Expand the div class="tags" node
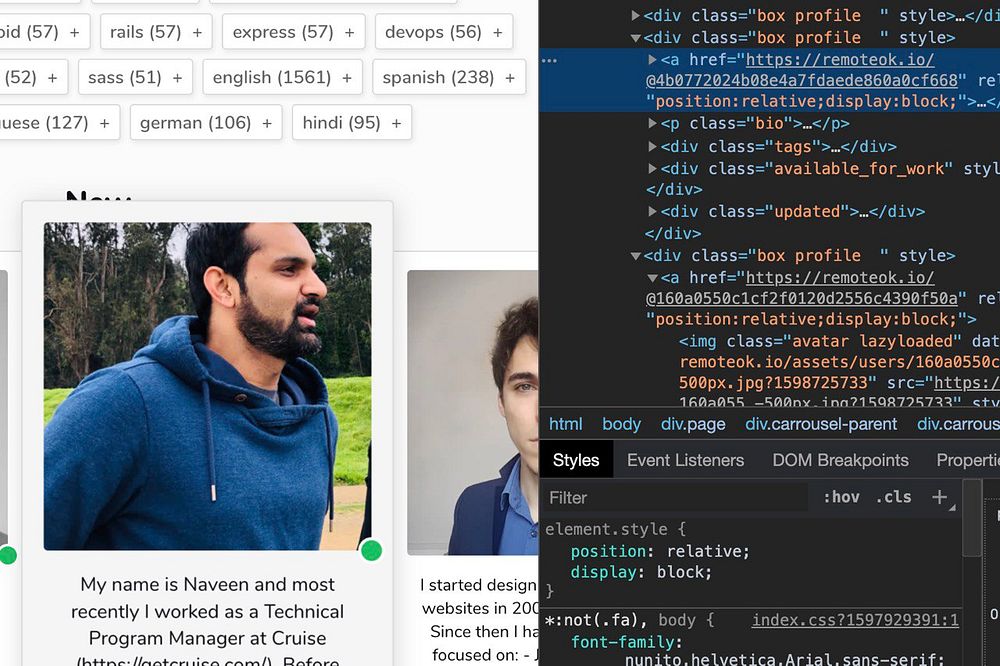1000x666 pixels. tap(652, 146)
